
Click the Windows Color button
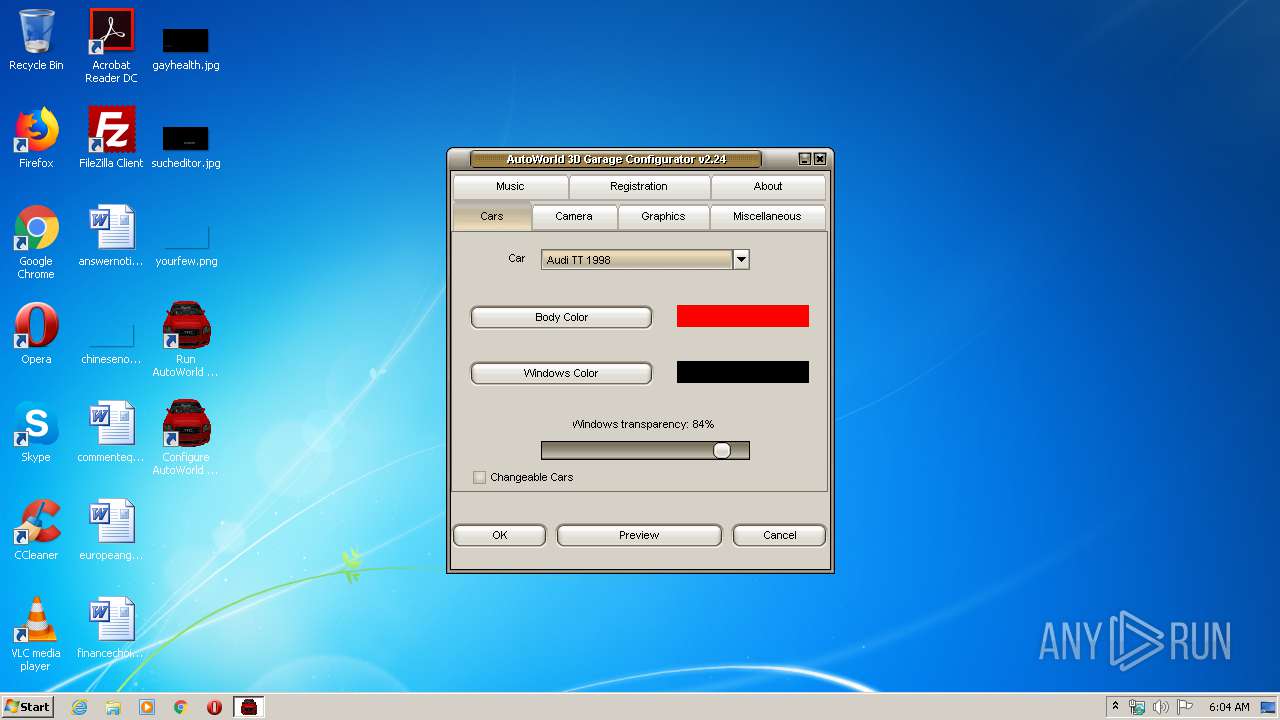pos(561,373)
